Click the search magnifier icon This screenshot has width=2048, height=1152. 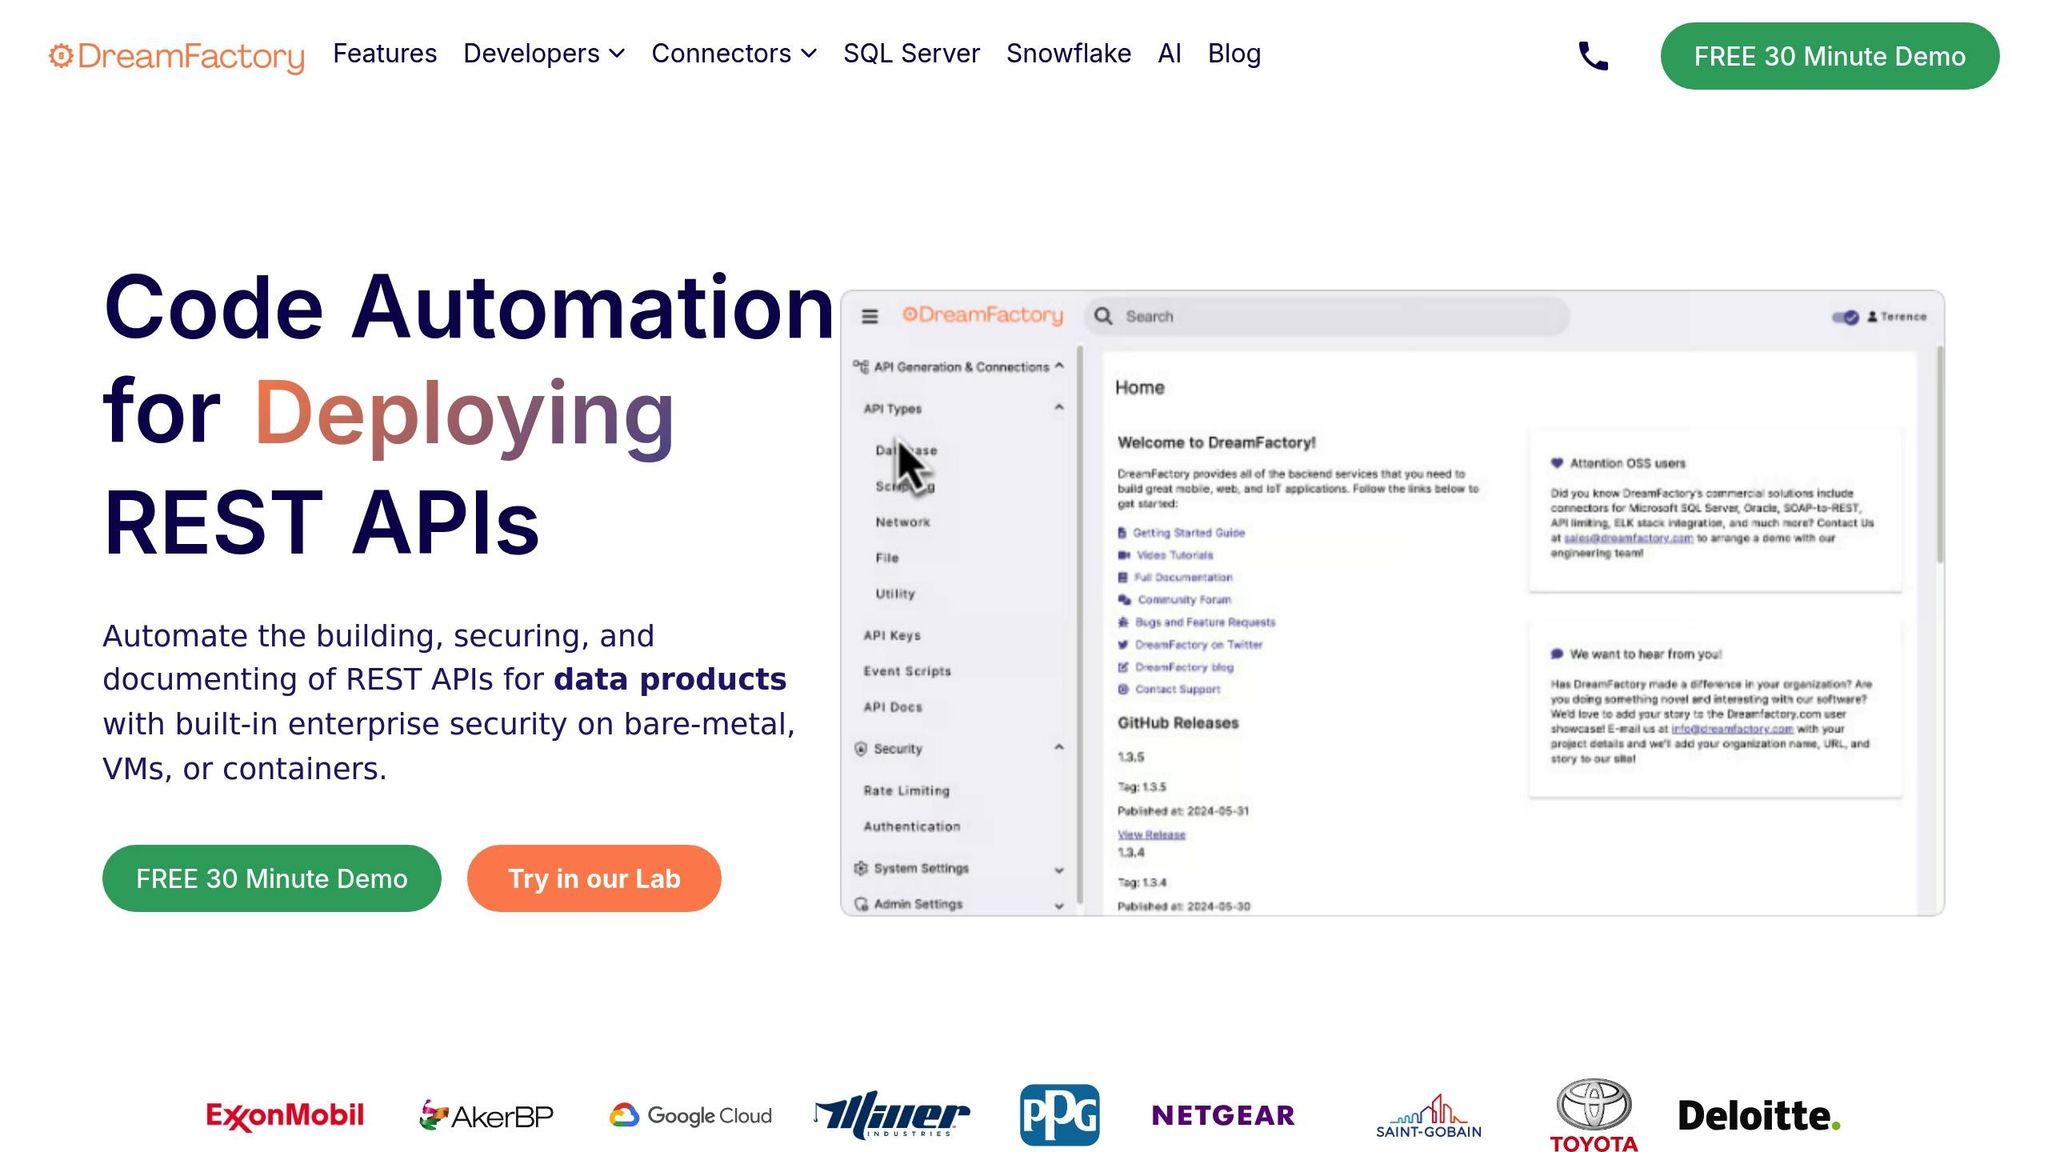click(1103, 316)
